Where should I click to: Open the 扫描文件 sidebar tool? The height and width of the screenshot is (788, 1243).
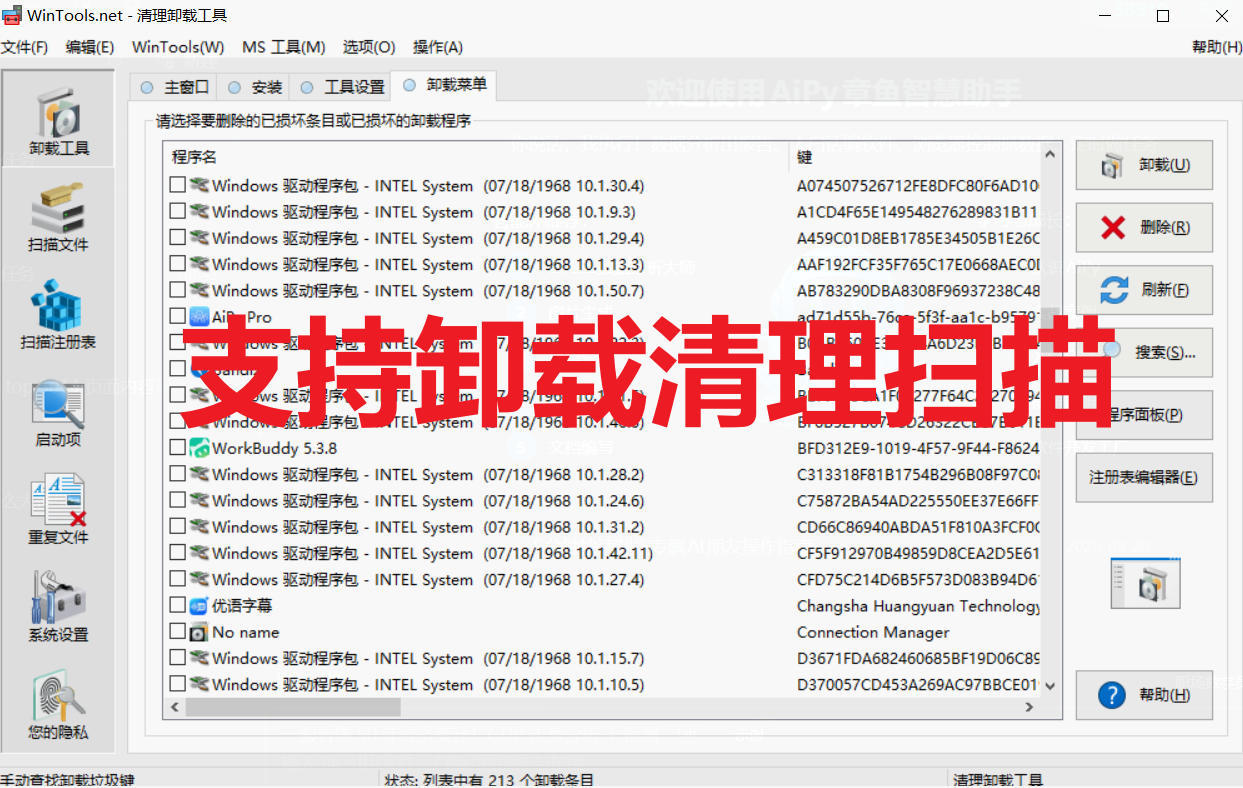(x=59, y=219)
